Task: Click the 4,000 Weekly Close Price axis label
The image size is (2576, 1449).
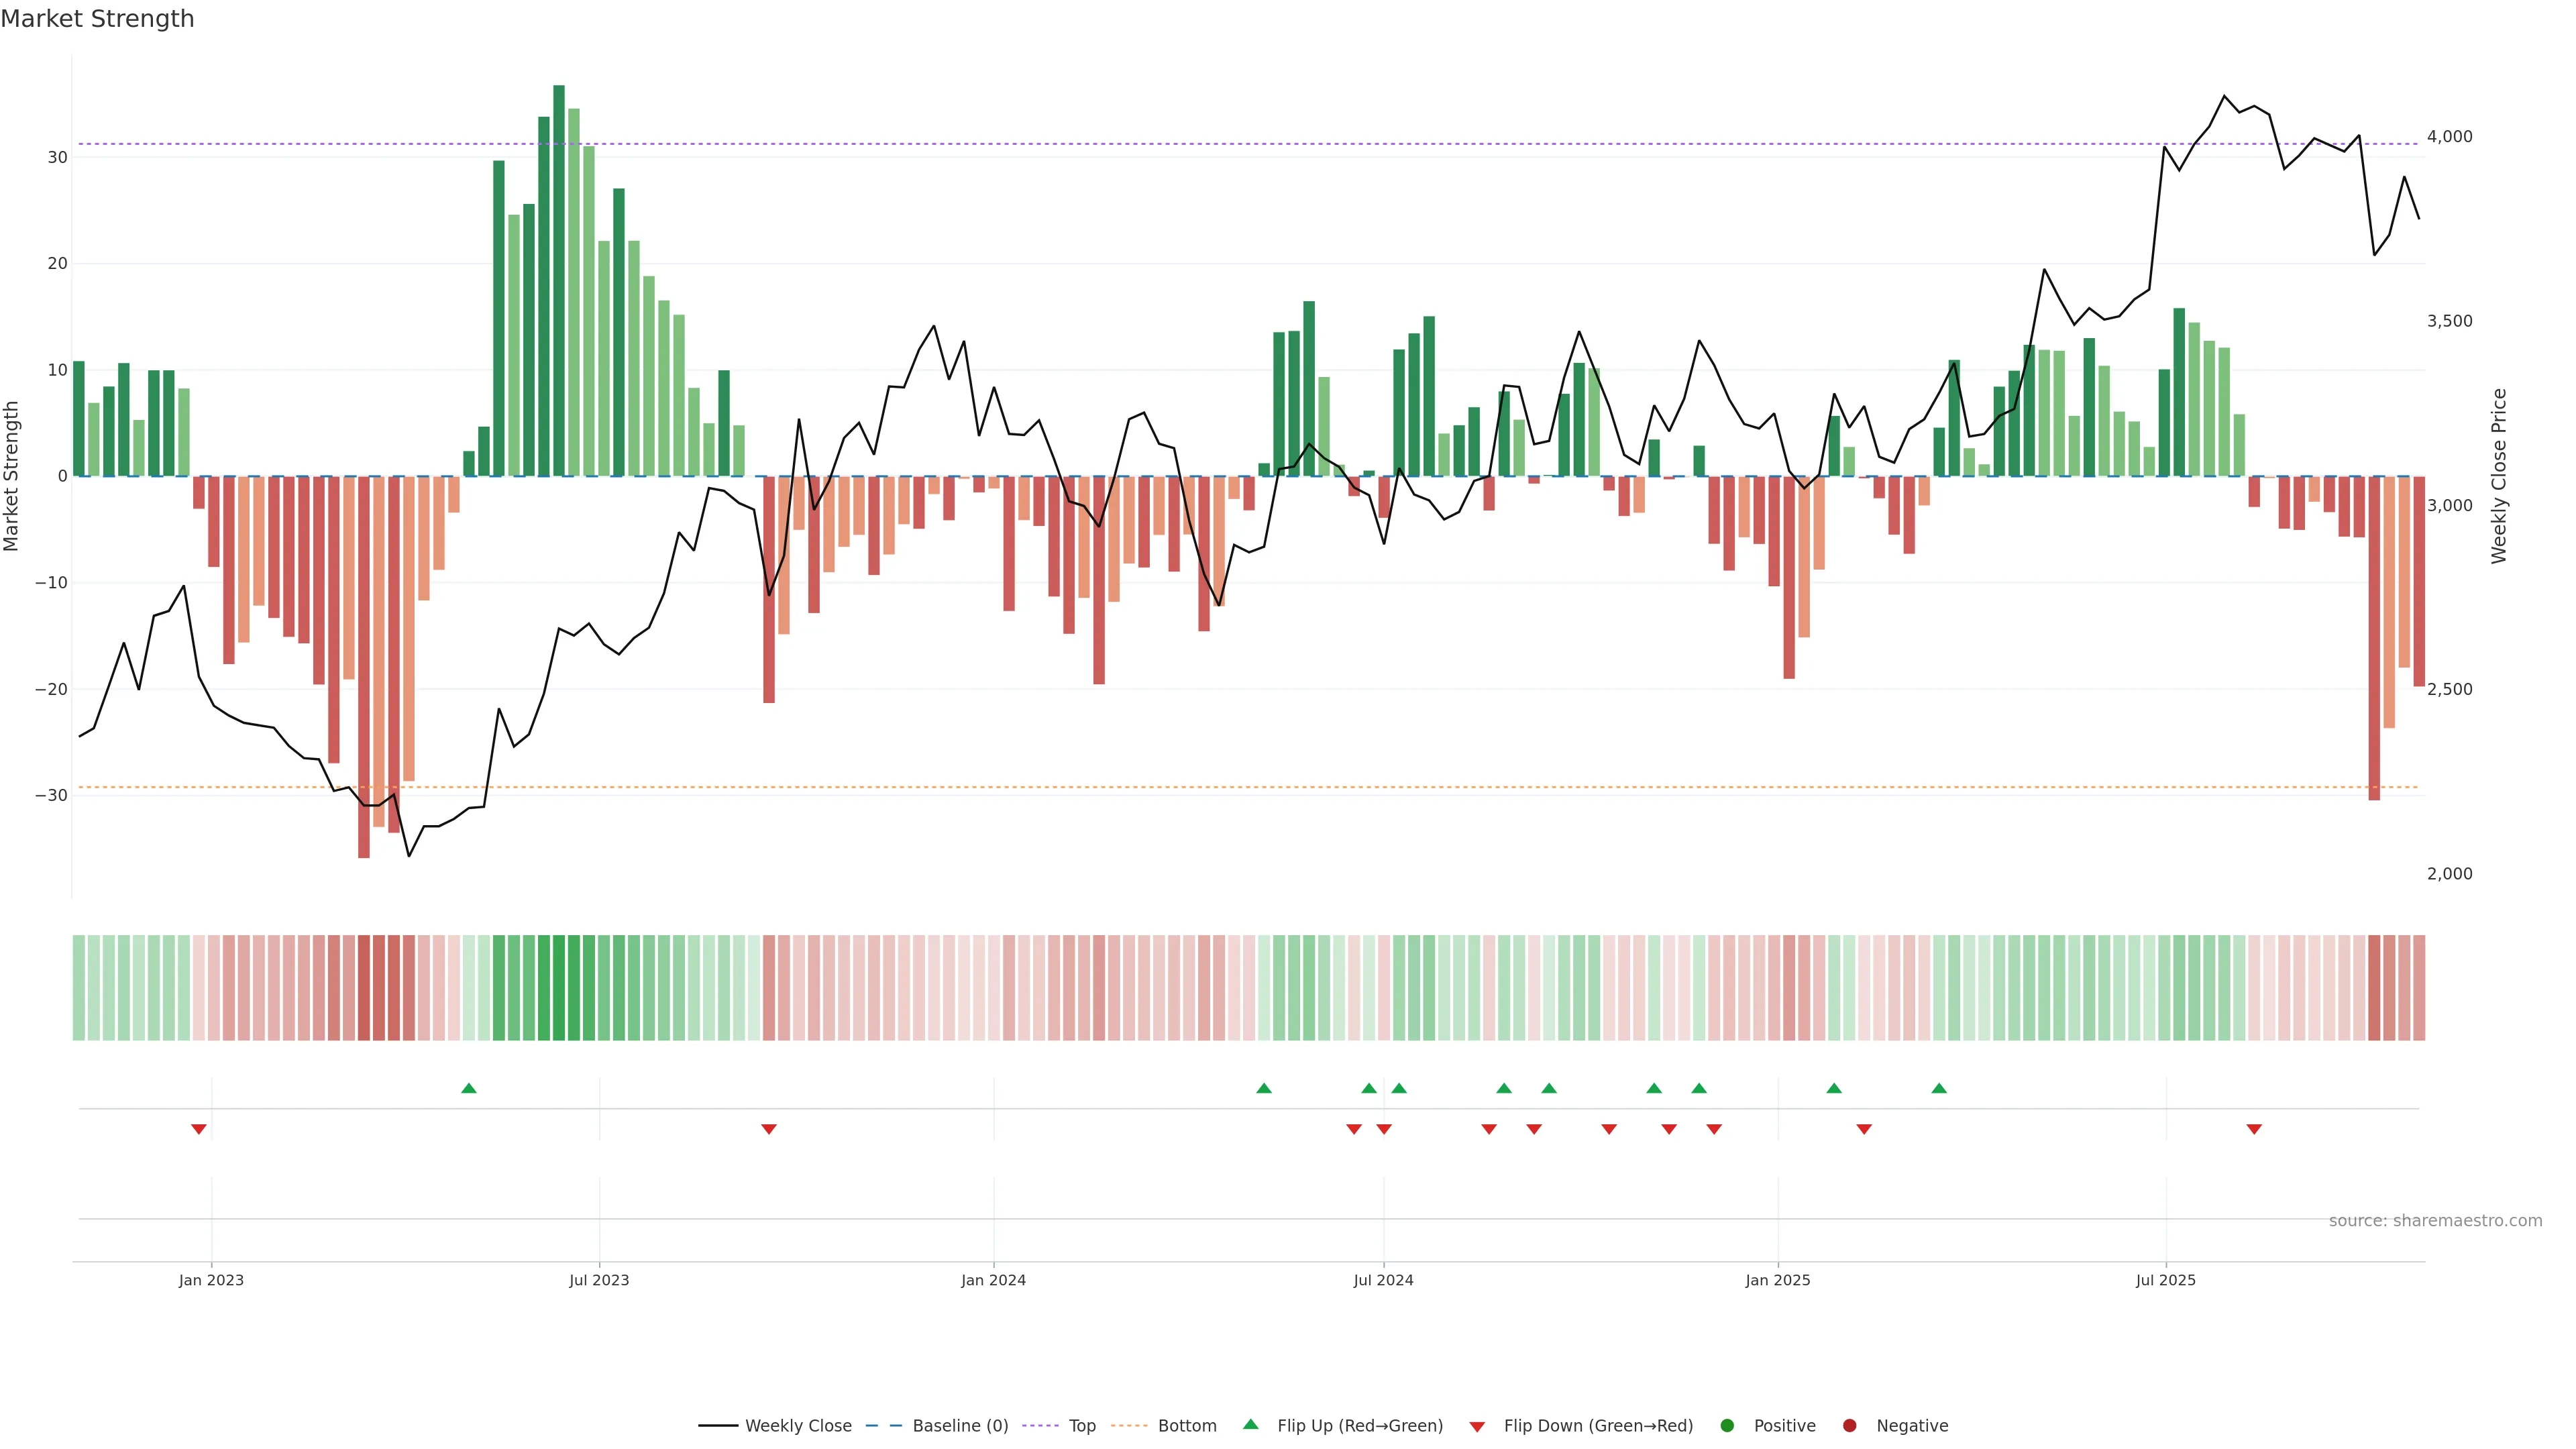Action: (x=2449, y=137)
